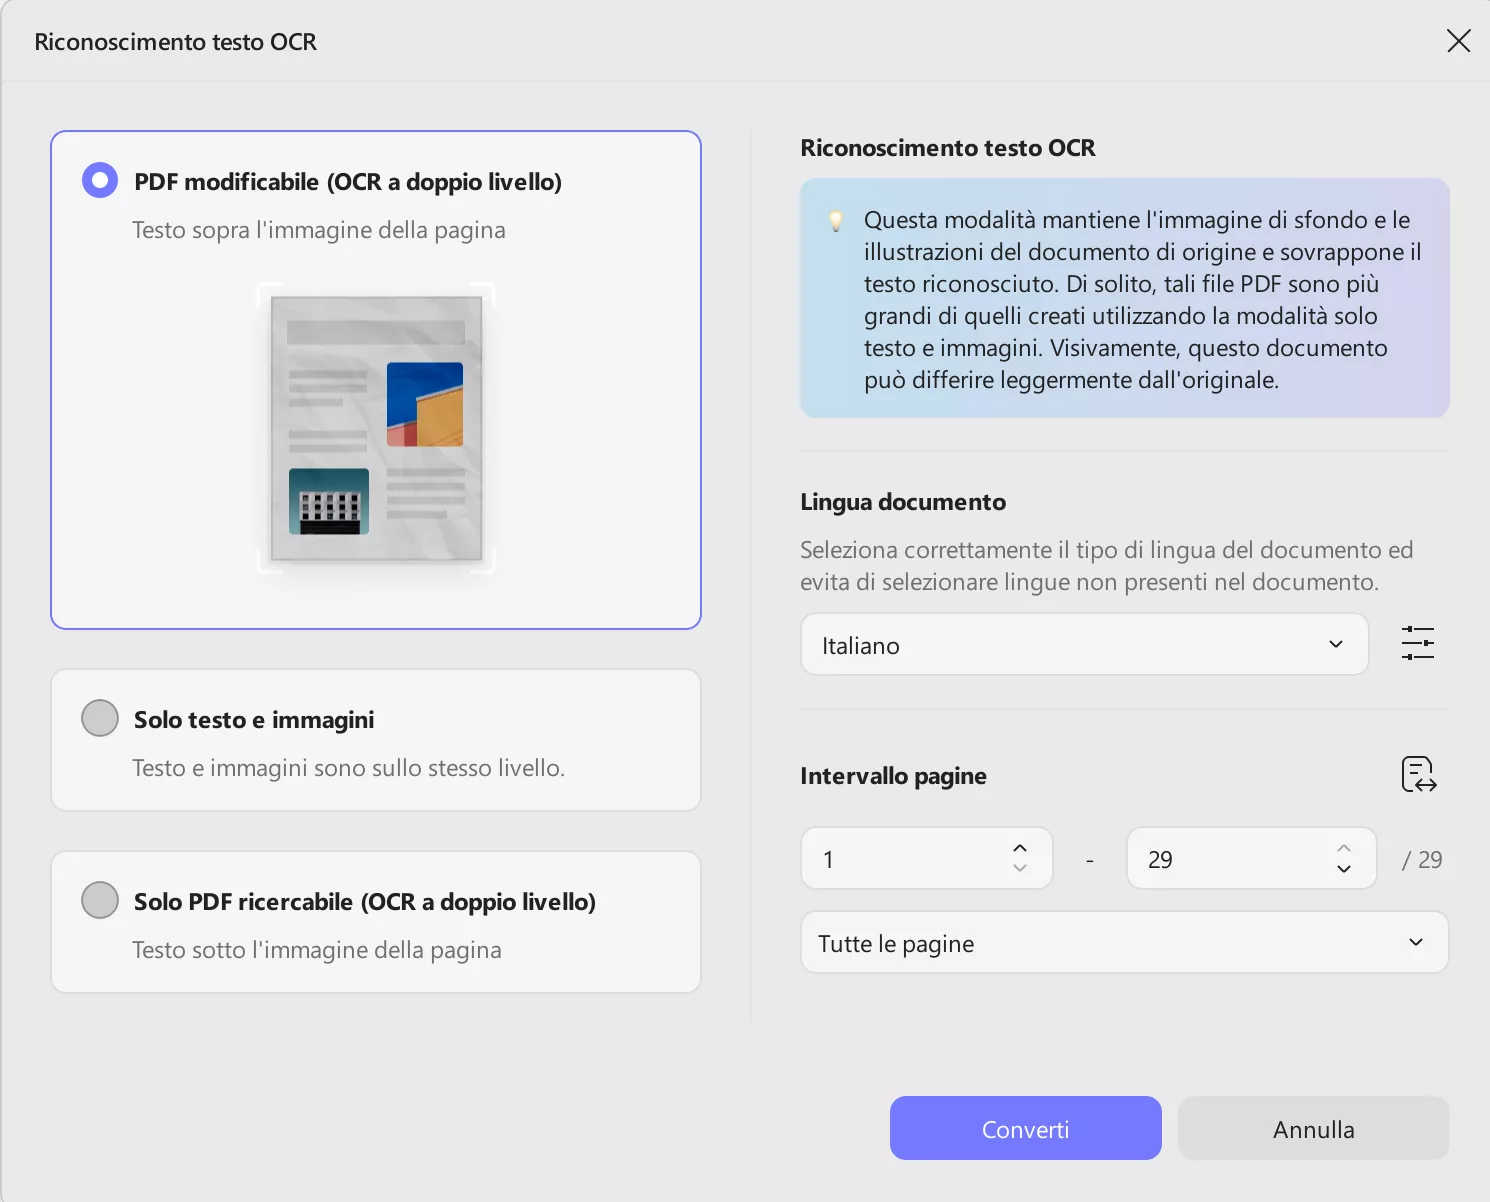The width and height of the screenshot is (1490, 1202).
Task: Click the blue OCR info description box
Action: click(x=1124, y=298)
